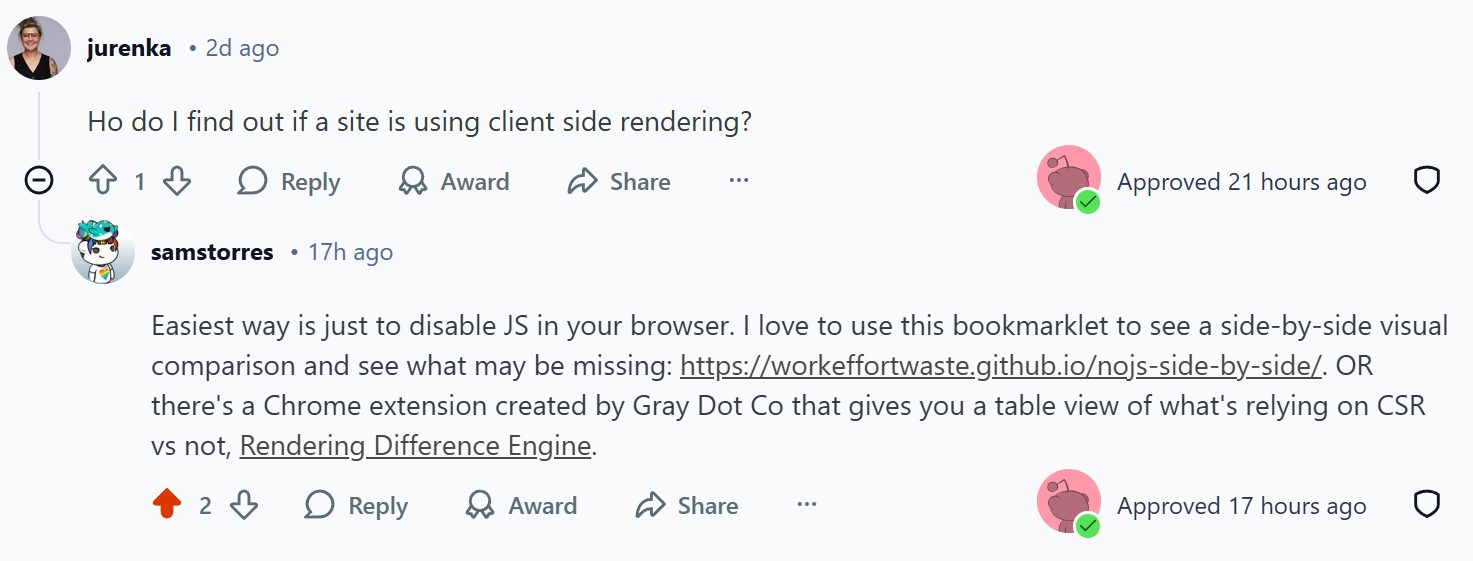Reply to jurenka's comment

pos(289,181)
